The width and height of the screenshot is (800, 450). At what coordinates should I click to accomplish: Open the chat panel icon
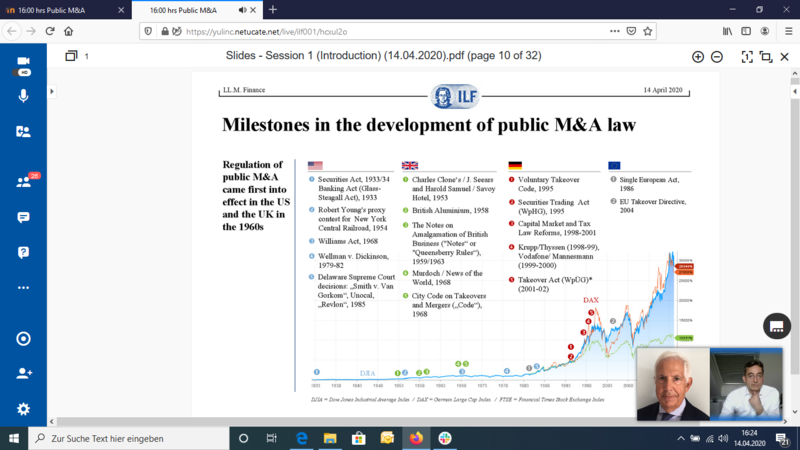coord(23,217)
